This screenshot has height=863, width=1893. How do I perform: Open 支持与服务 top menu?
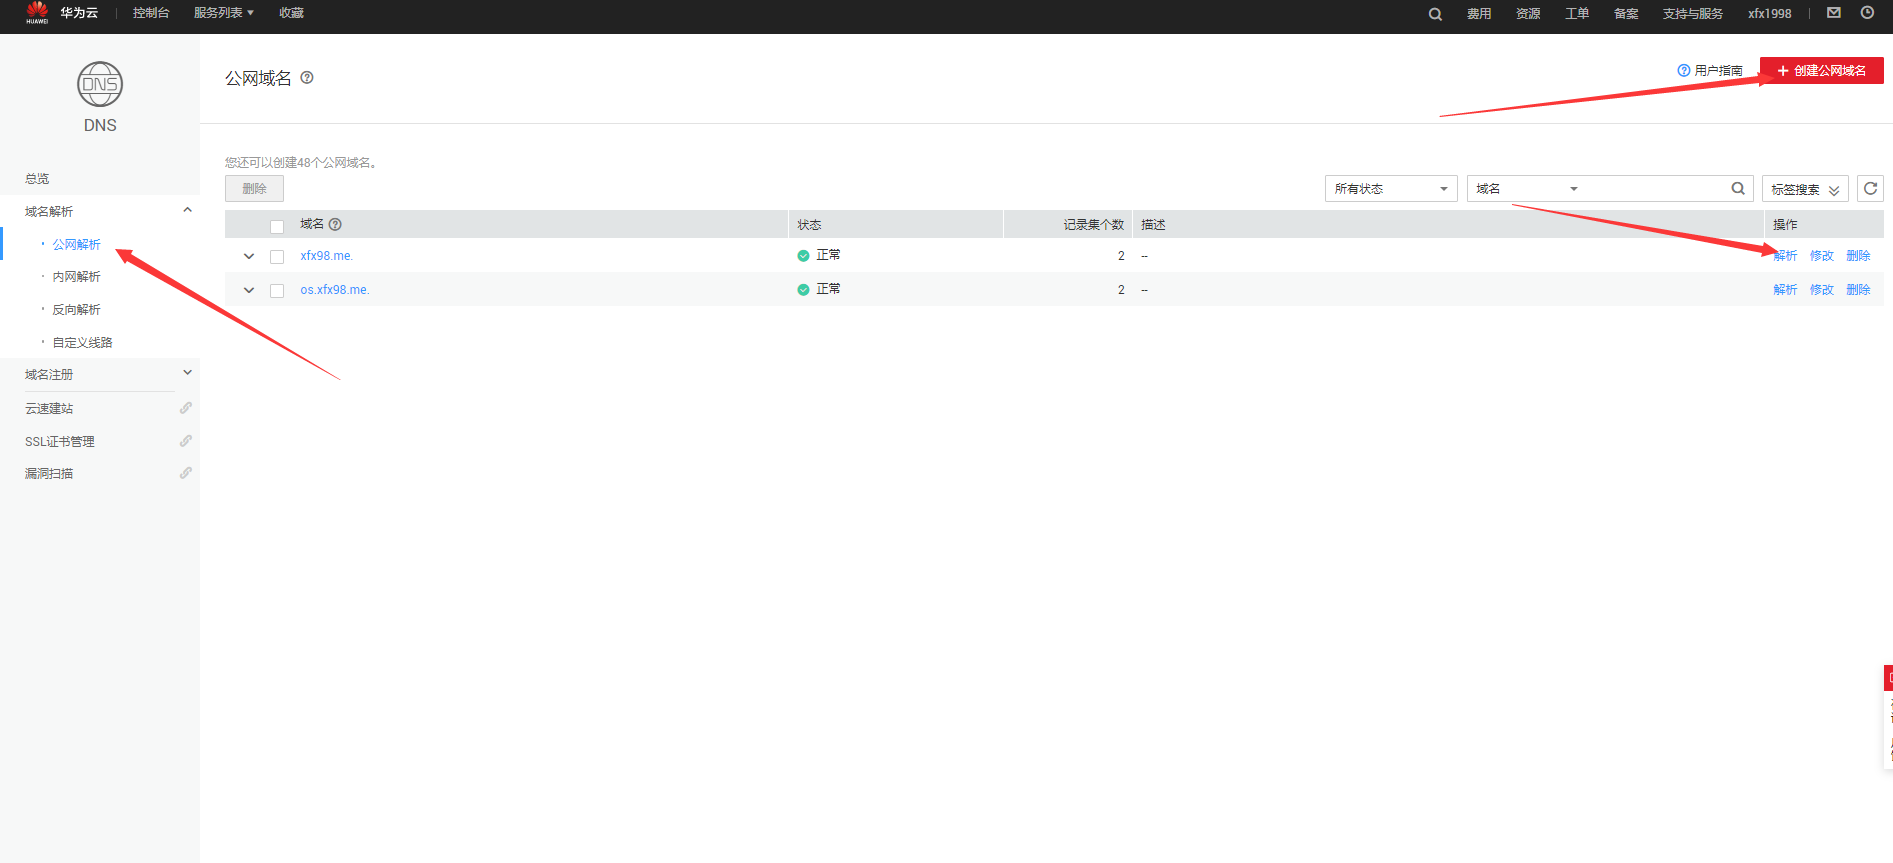(1693, 14)
